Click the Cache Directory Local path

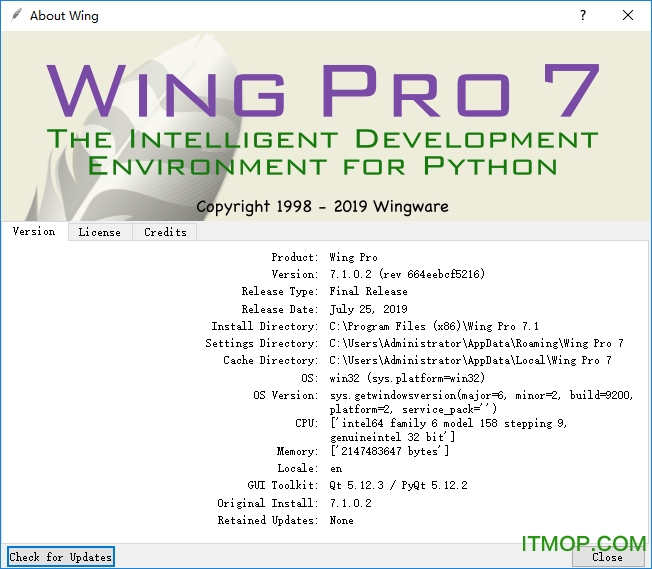470,360
